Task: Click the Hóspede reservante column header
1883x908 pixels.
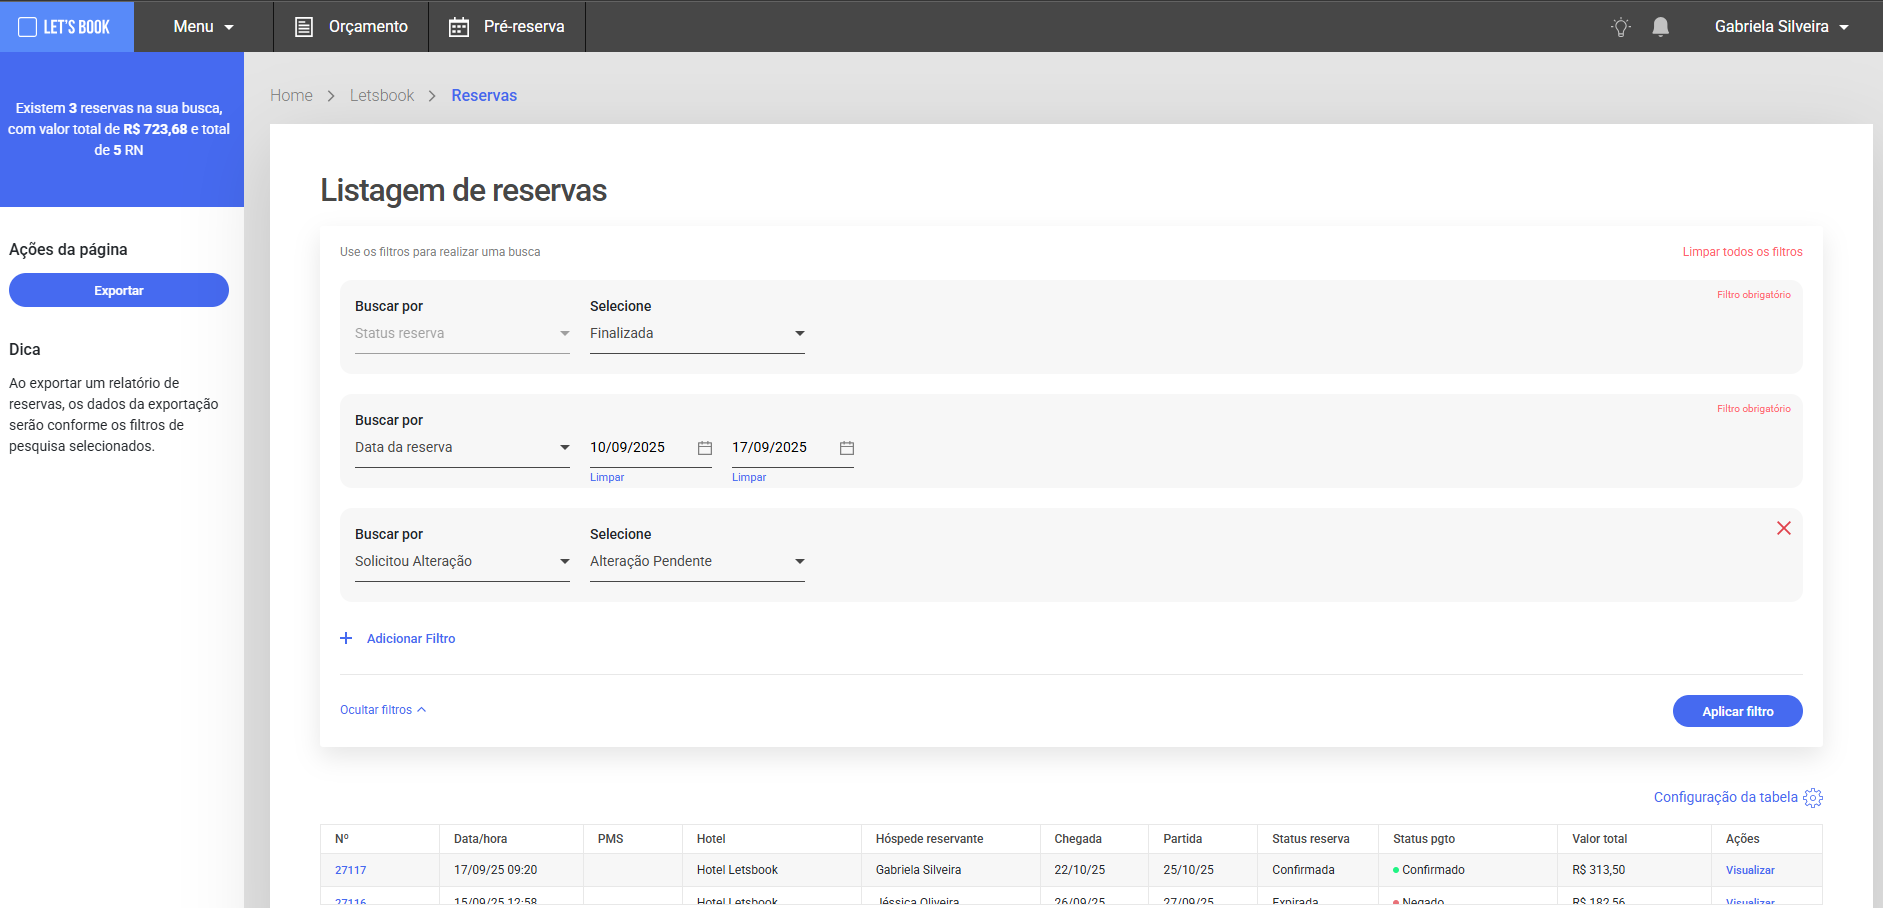Action: click(950, 839)
